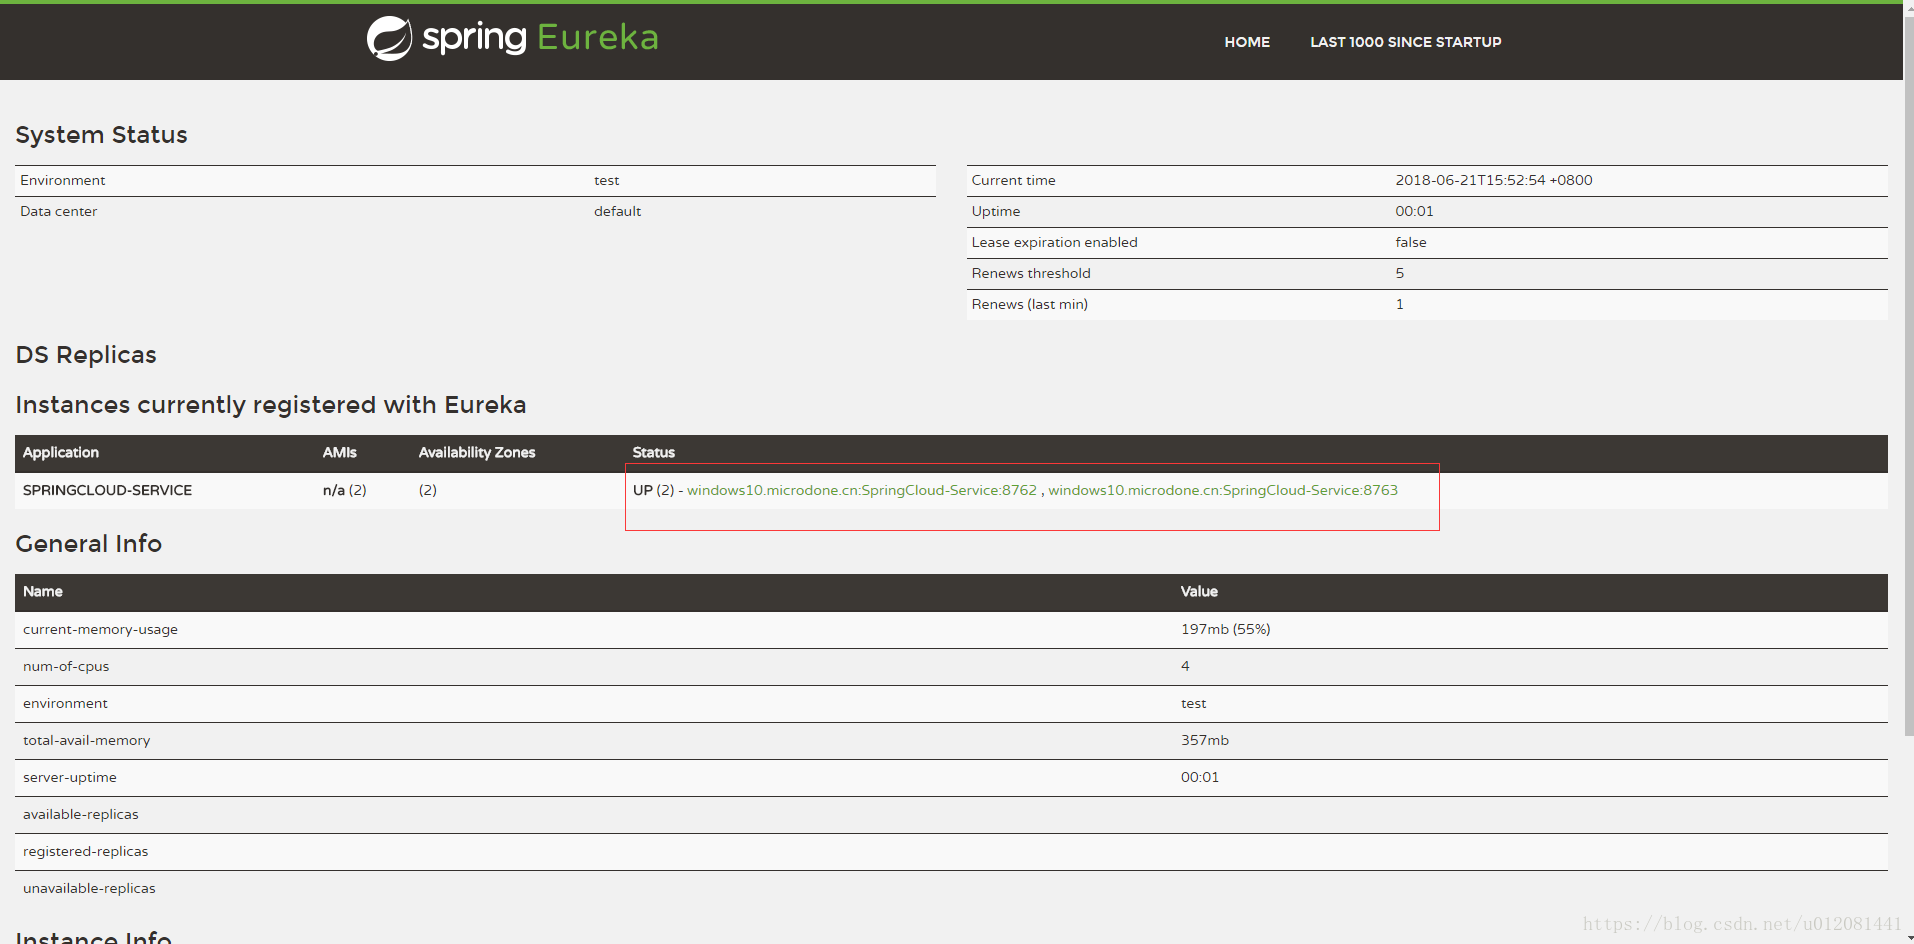
Task: Open the SpringCloud-Service:8762 instance link
Action: 862,490
